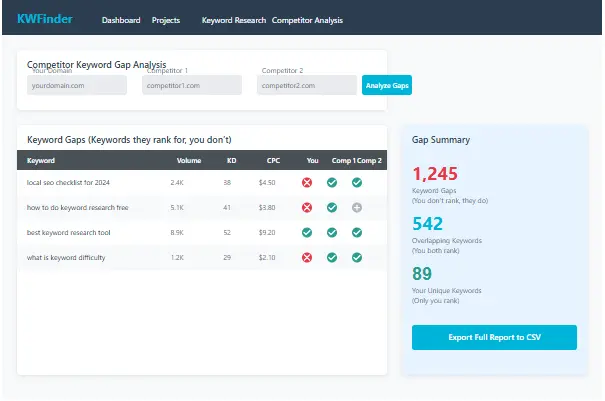605x401 pixels.
Task: Click the Gap Summary heading
Action: point(441,140)
